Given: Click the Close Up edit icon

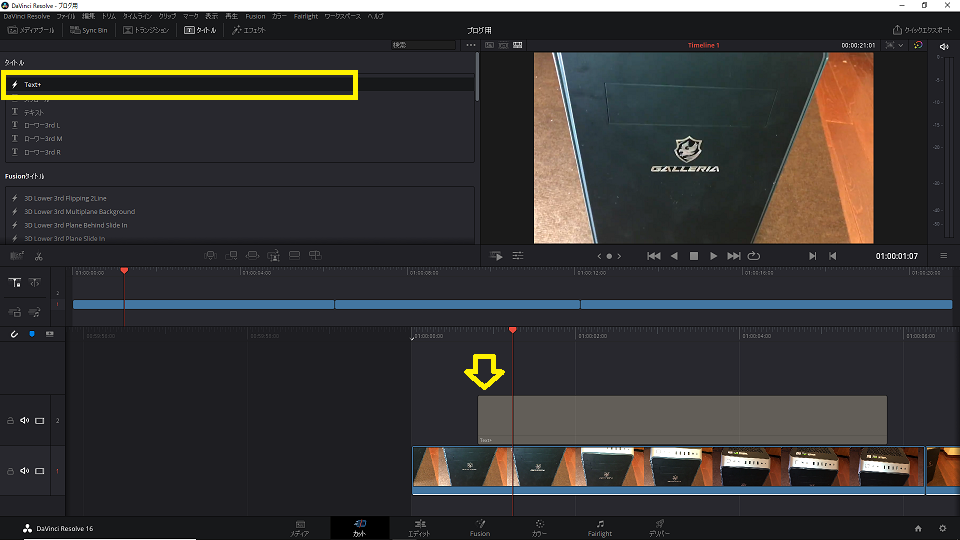Looking at the screenshot, I should [274, 255].
